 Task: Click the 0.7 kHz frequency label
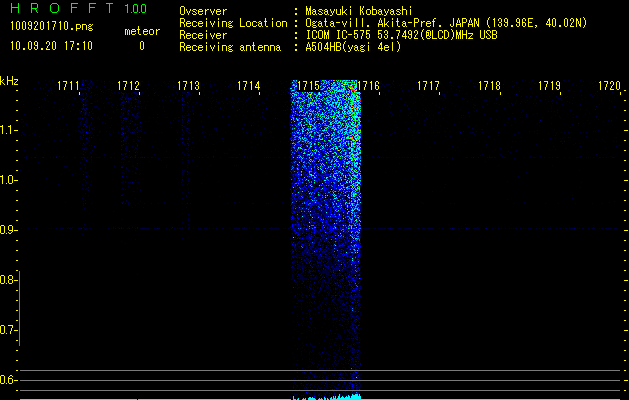tap(8, 330)
